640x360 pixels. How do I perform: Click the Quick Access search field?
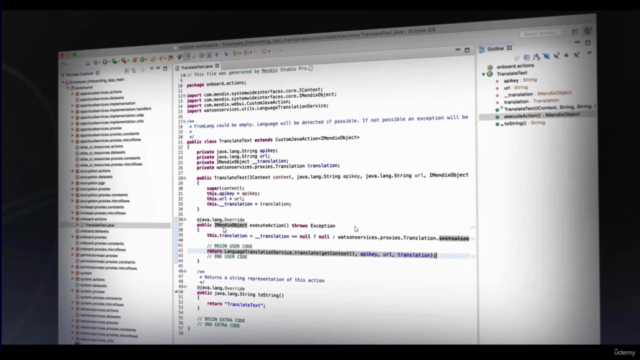point(540,33)
